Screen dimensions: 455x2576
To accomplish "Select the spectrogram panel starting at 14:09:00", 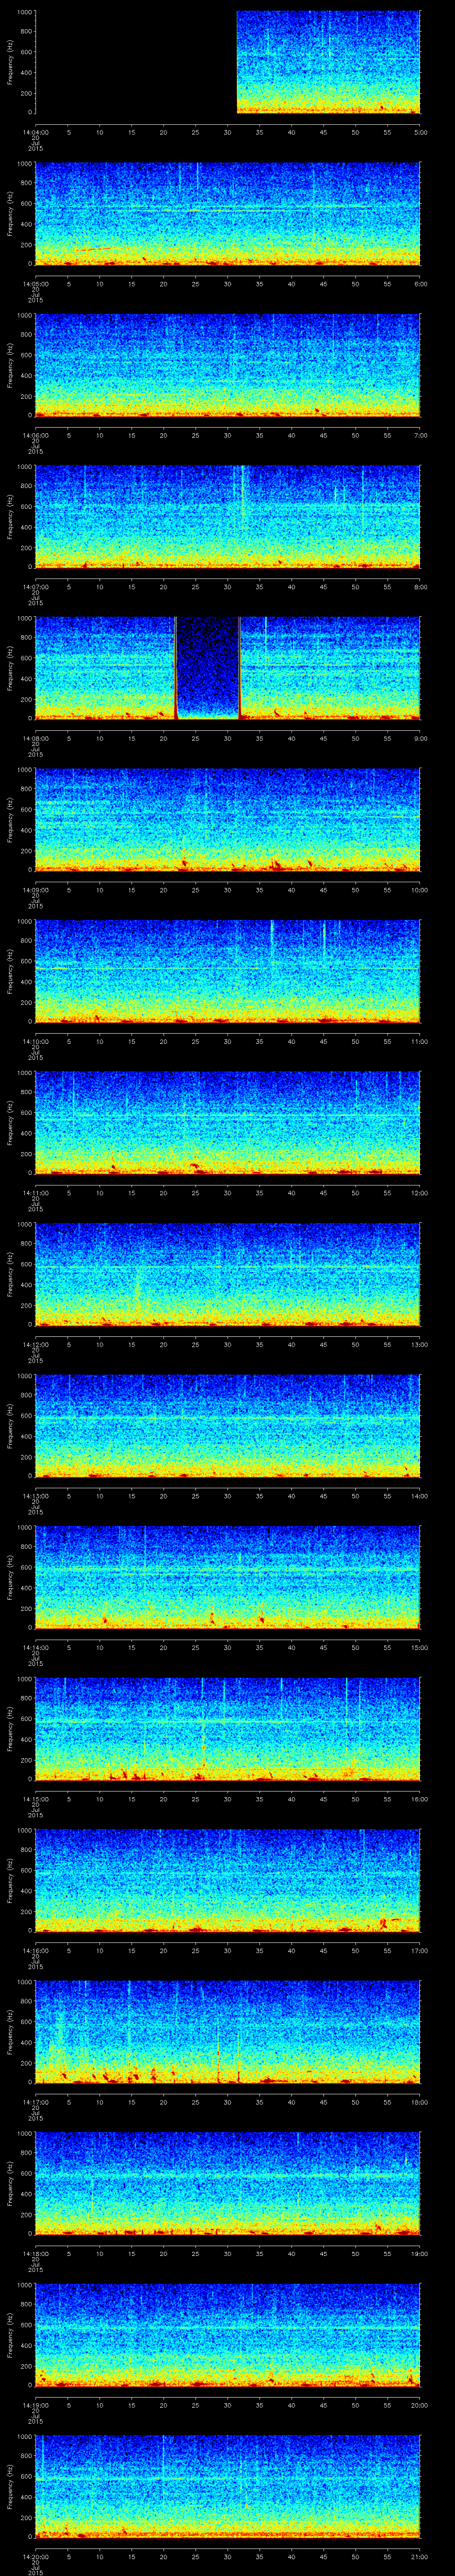I will click(228, 819).
